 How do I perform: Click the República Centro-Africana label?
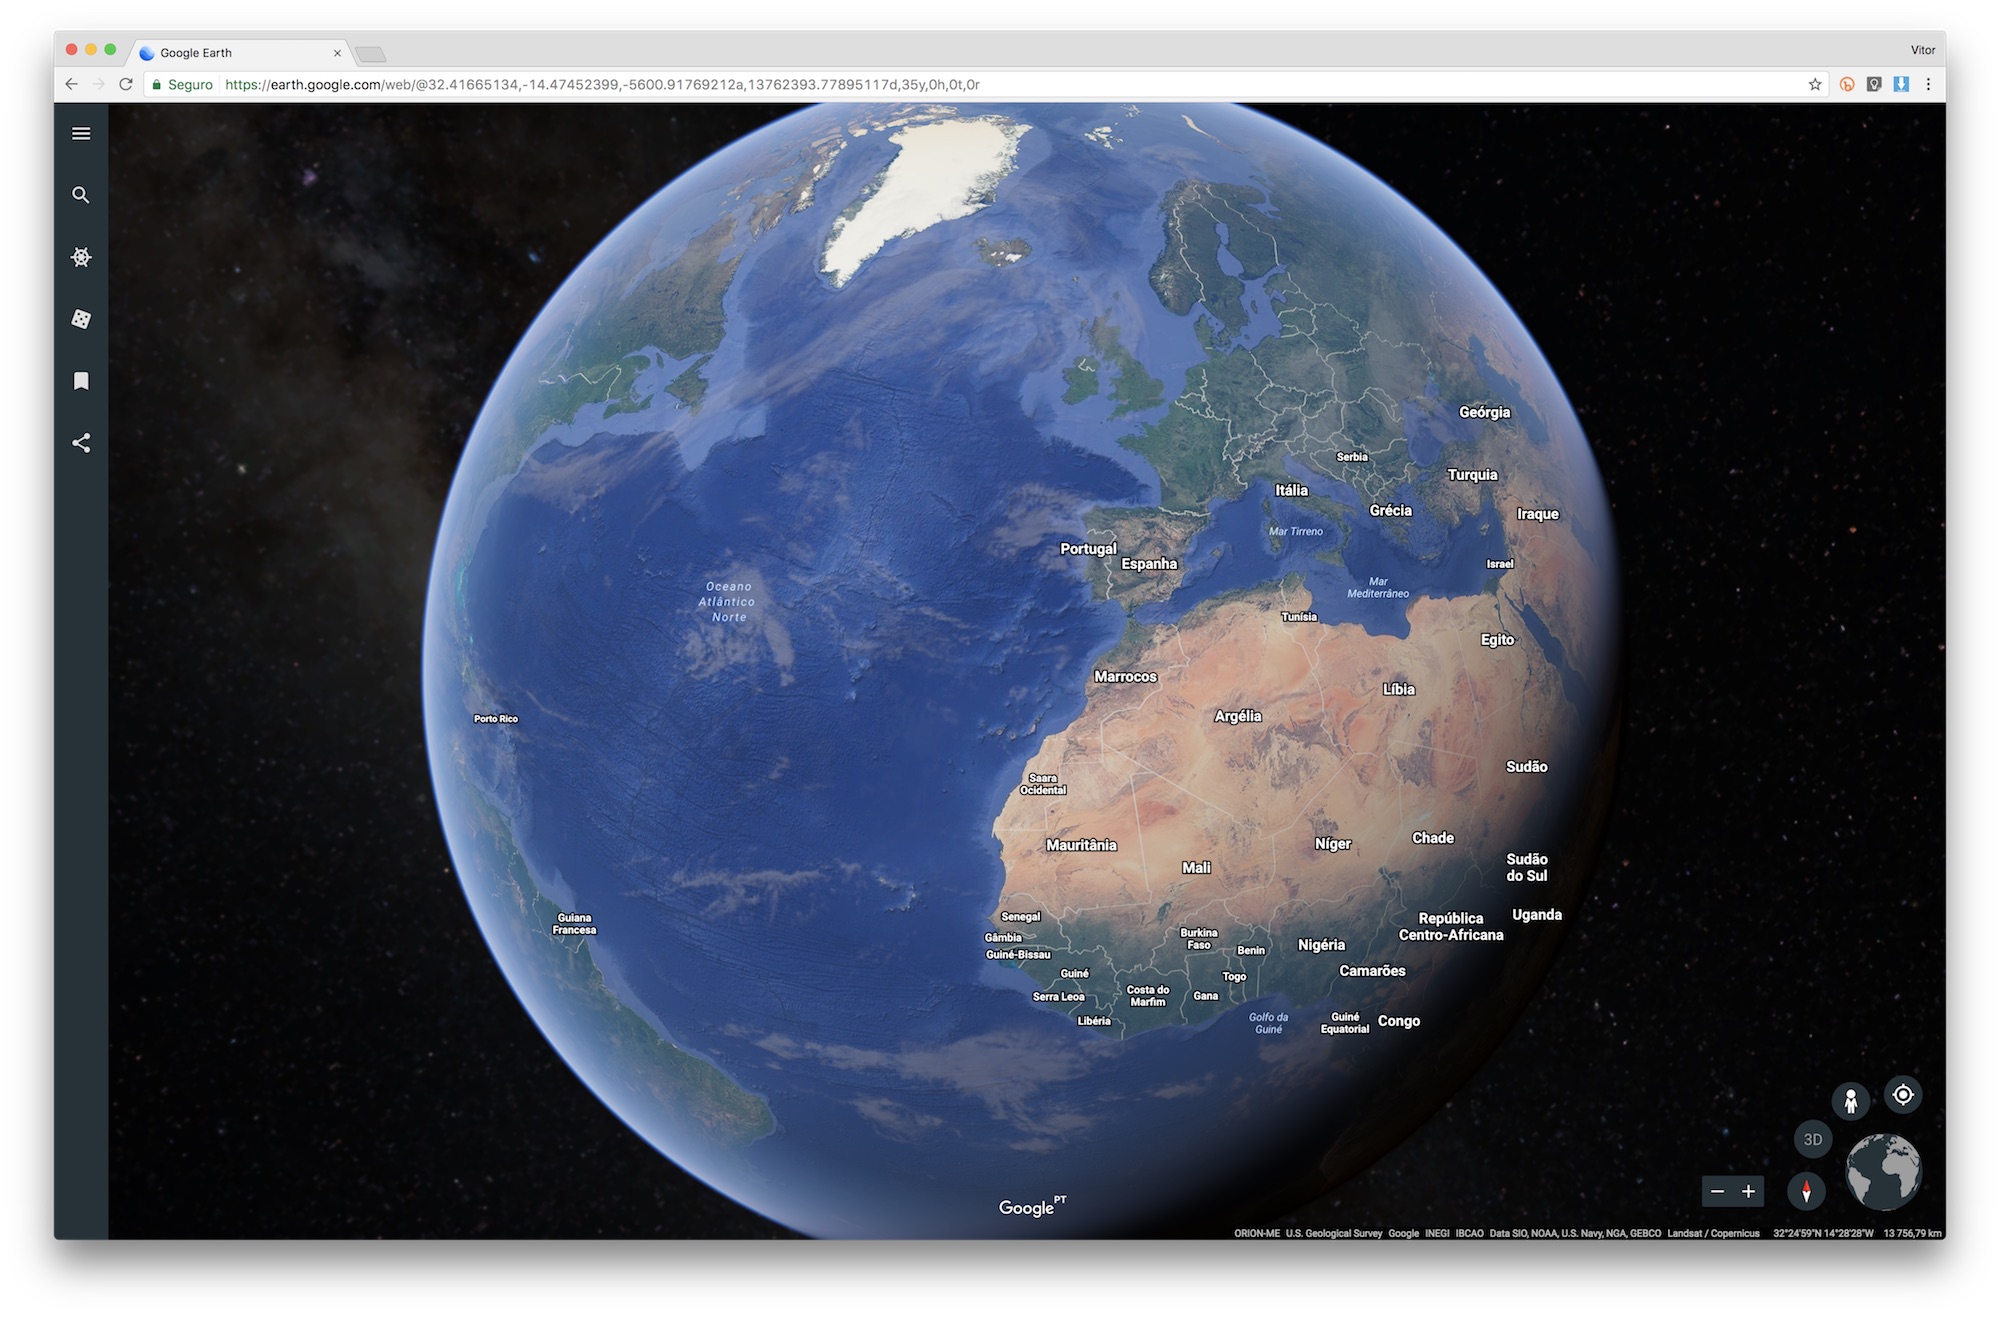[x=1451, y=926]
